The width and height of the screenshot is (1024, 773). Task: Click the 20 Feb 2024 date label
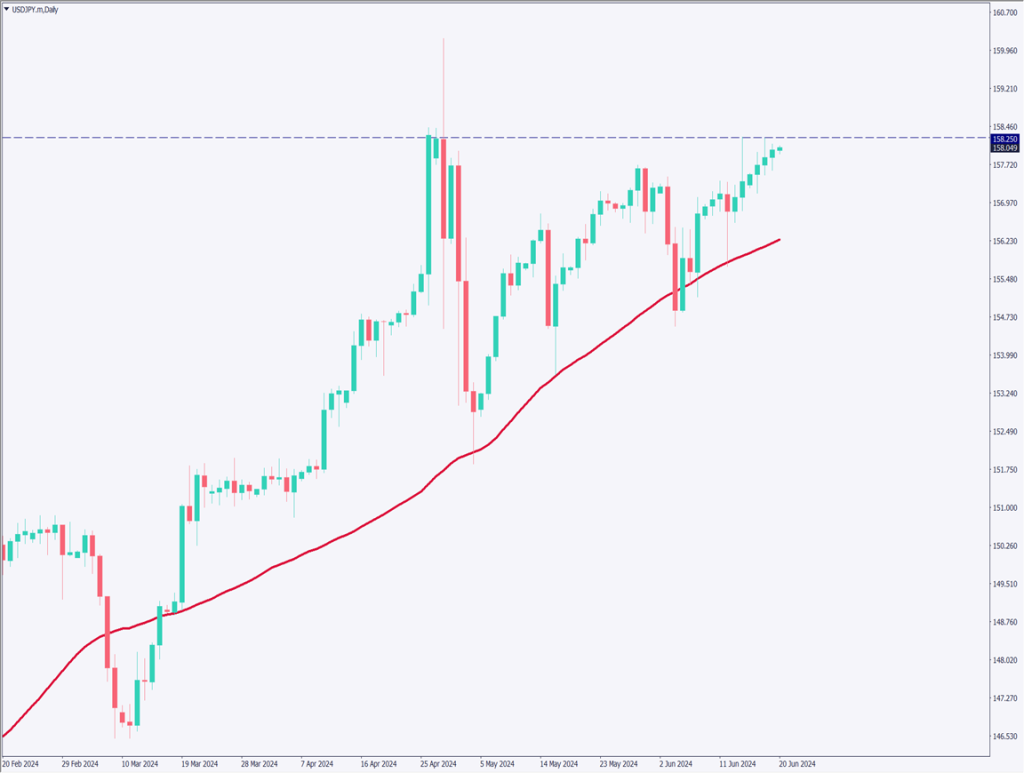point(21,762)
